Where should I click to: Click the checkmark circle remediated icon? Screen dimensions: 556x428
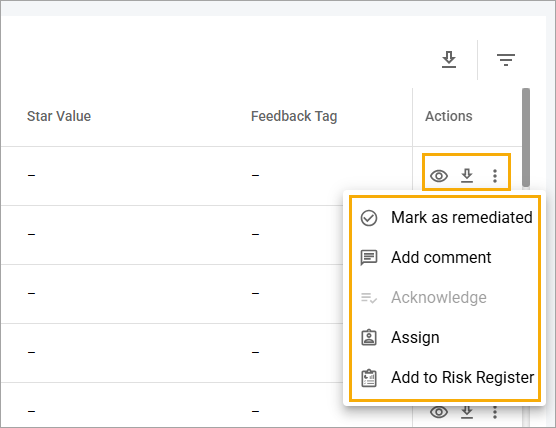[369, 218]
